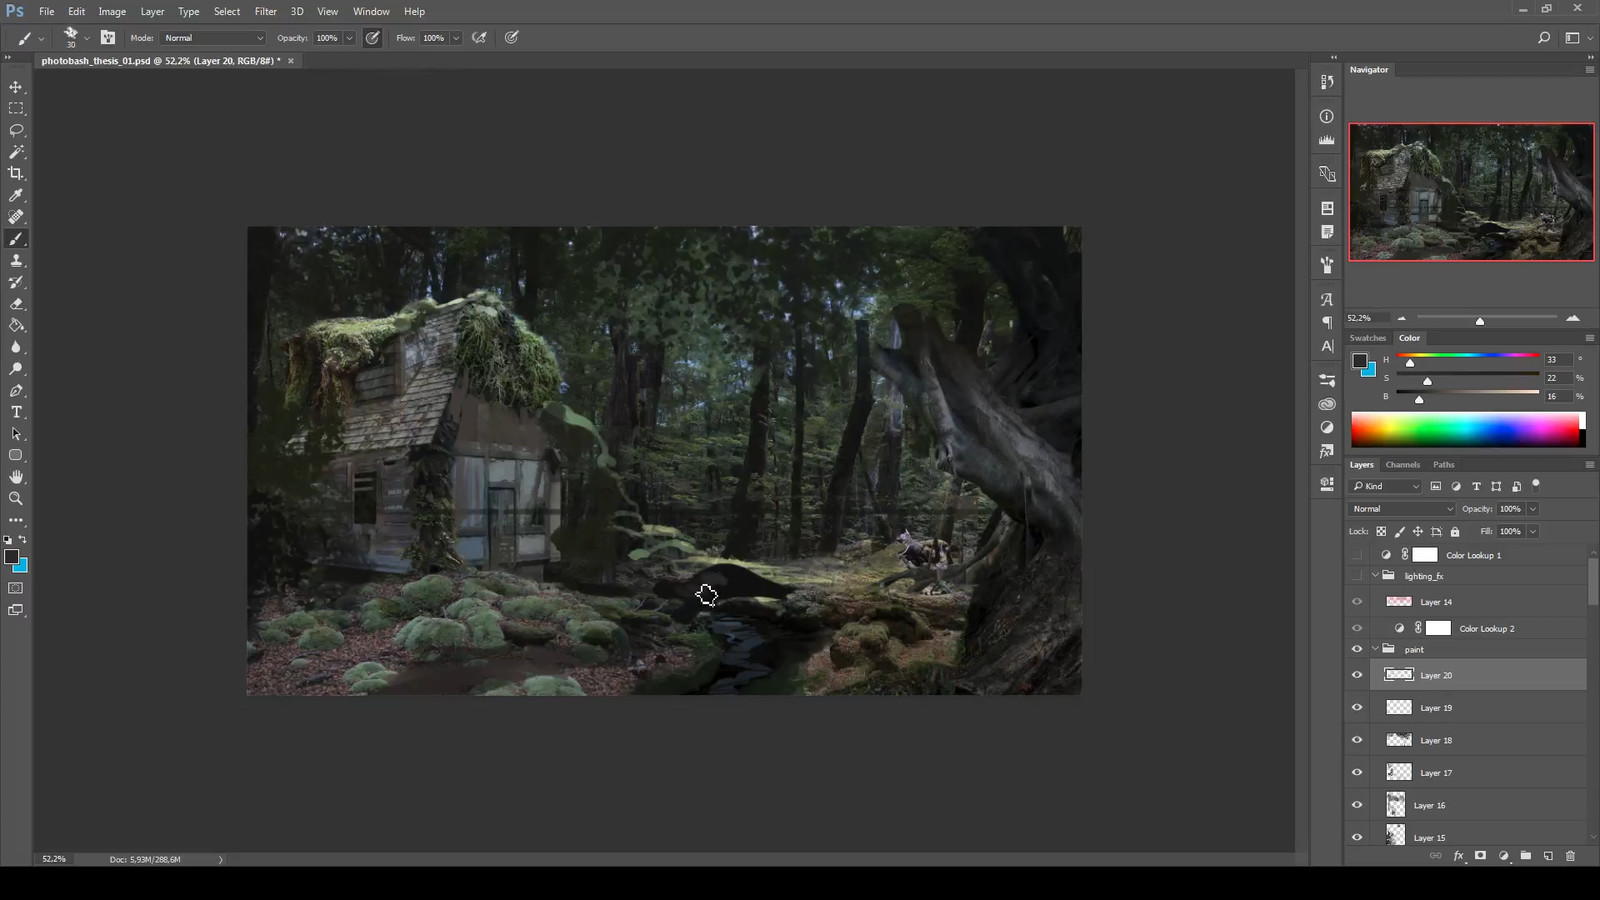Screen dimensions: 1600x900
Task: Select the Healing Brush tool
Action: click(16, 217)
